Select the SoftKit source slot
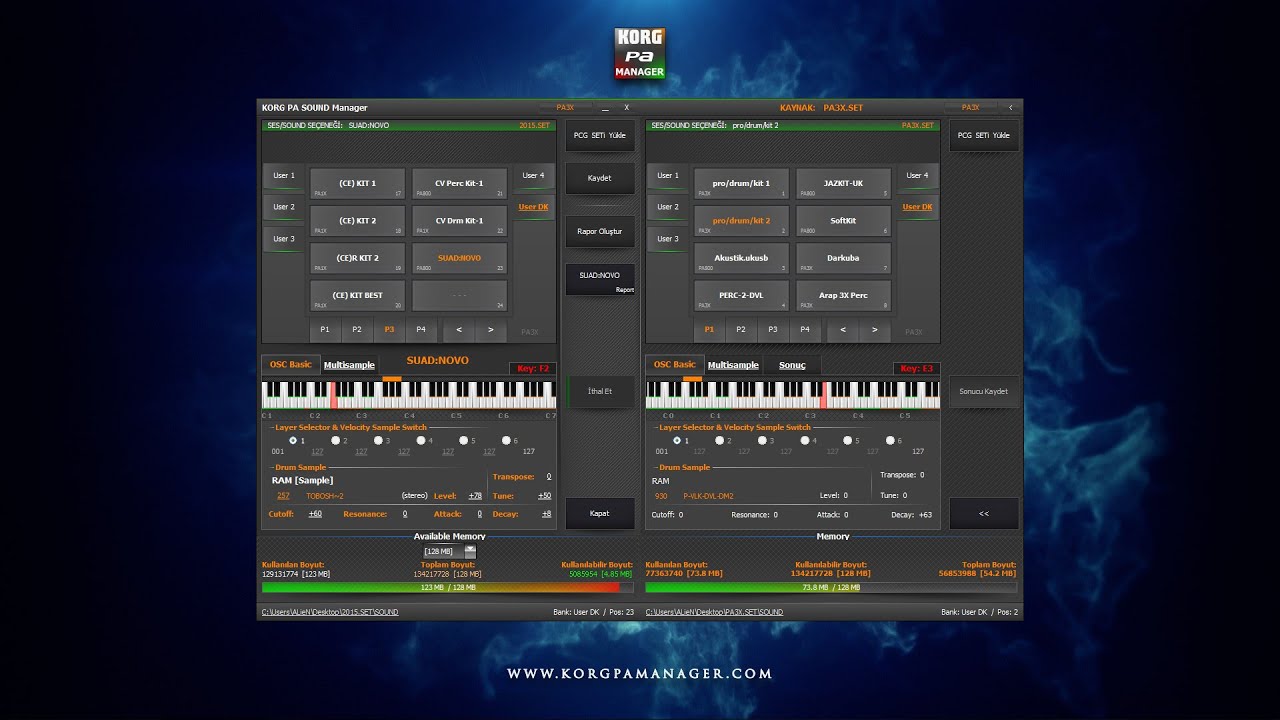Screen dimensions: 1280x720 point(843,221)
